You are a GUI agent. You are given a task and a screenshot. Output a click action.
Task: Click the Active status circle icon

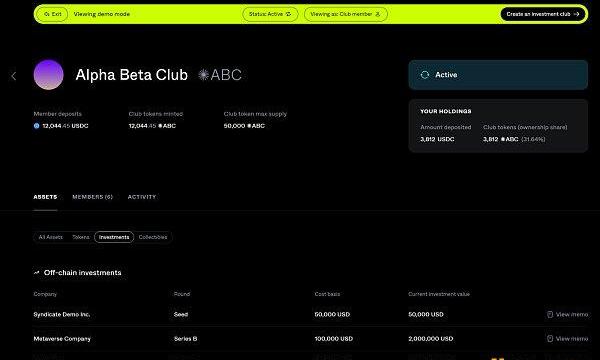click(425, 75)
